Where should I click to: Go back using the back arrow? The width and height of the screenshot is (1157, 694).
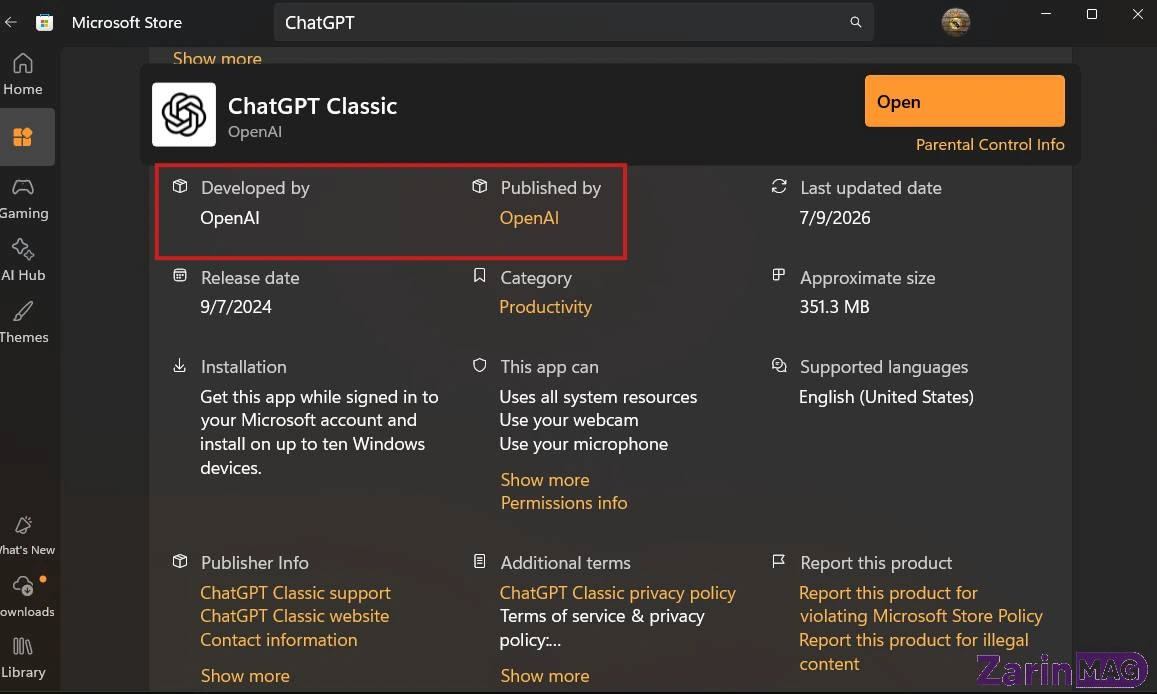tap(10, 22)
